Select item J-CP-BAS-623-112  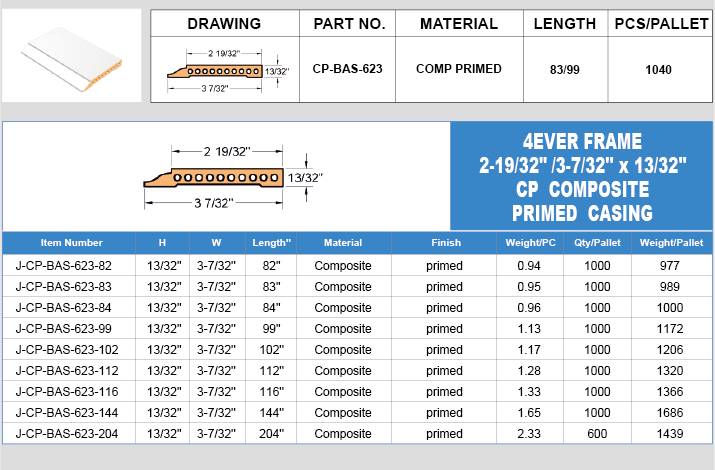pyautogui.click(x=67, y=370)
